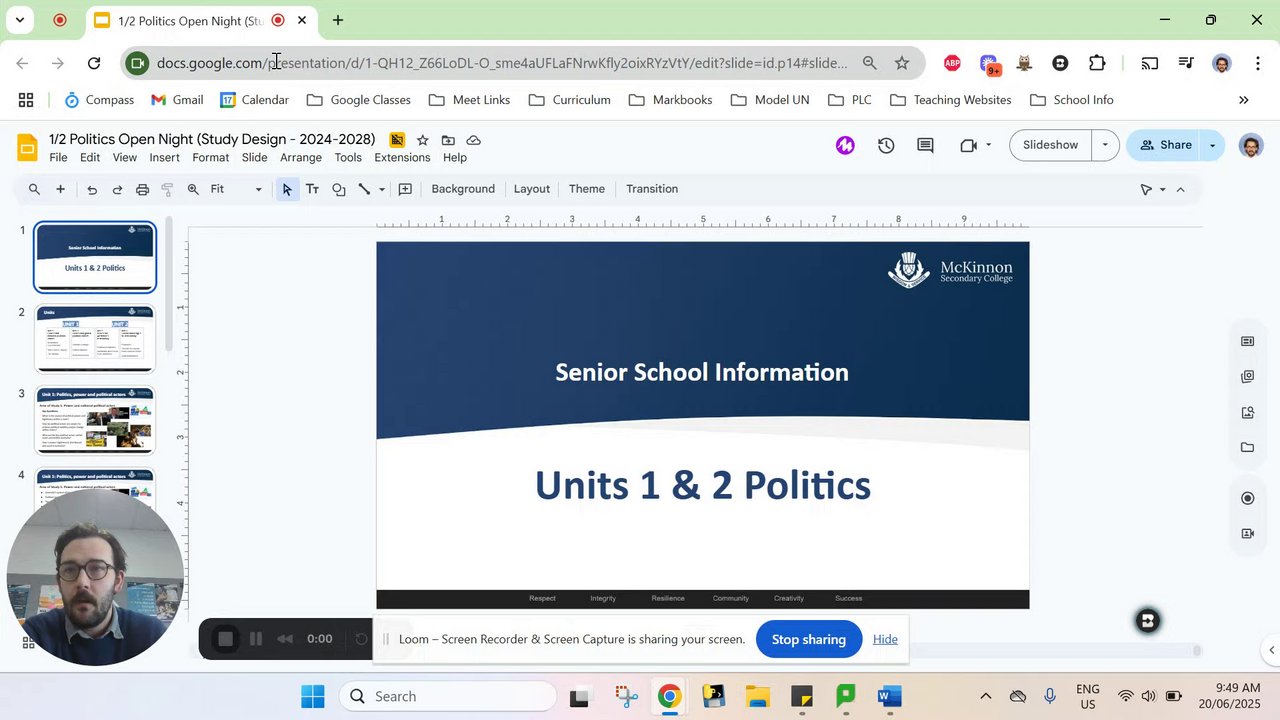Pause the Loom recording
This screenshot has width=1280, height=720.
click(256, 639)
